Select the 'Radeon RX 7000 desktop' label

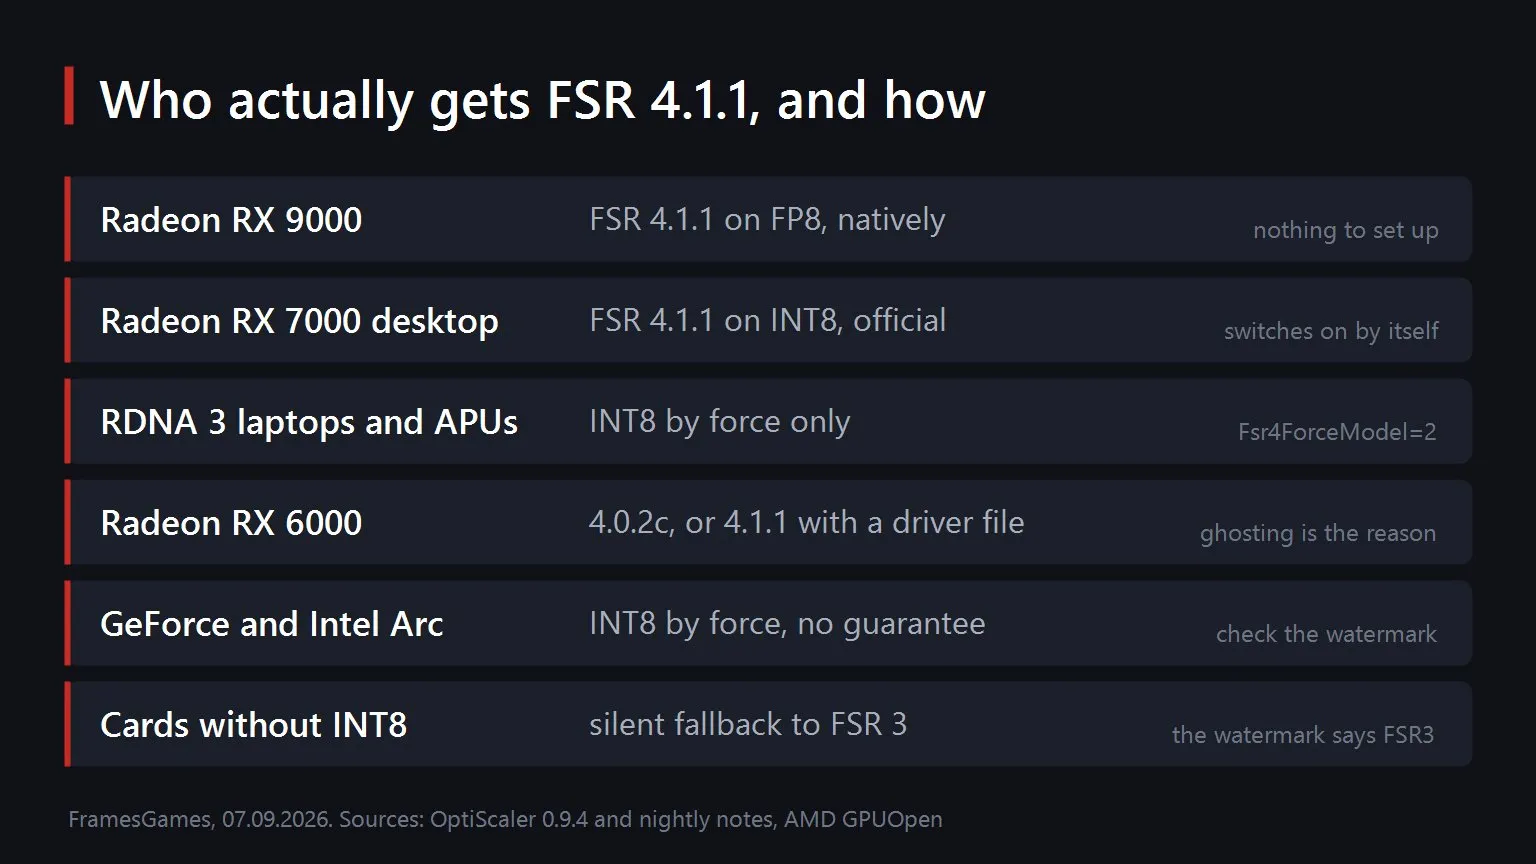[299, 321]
